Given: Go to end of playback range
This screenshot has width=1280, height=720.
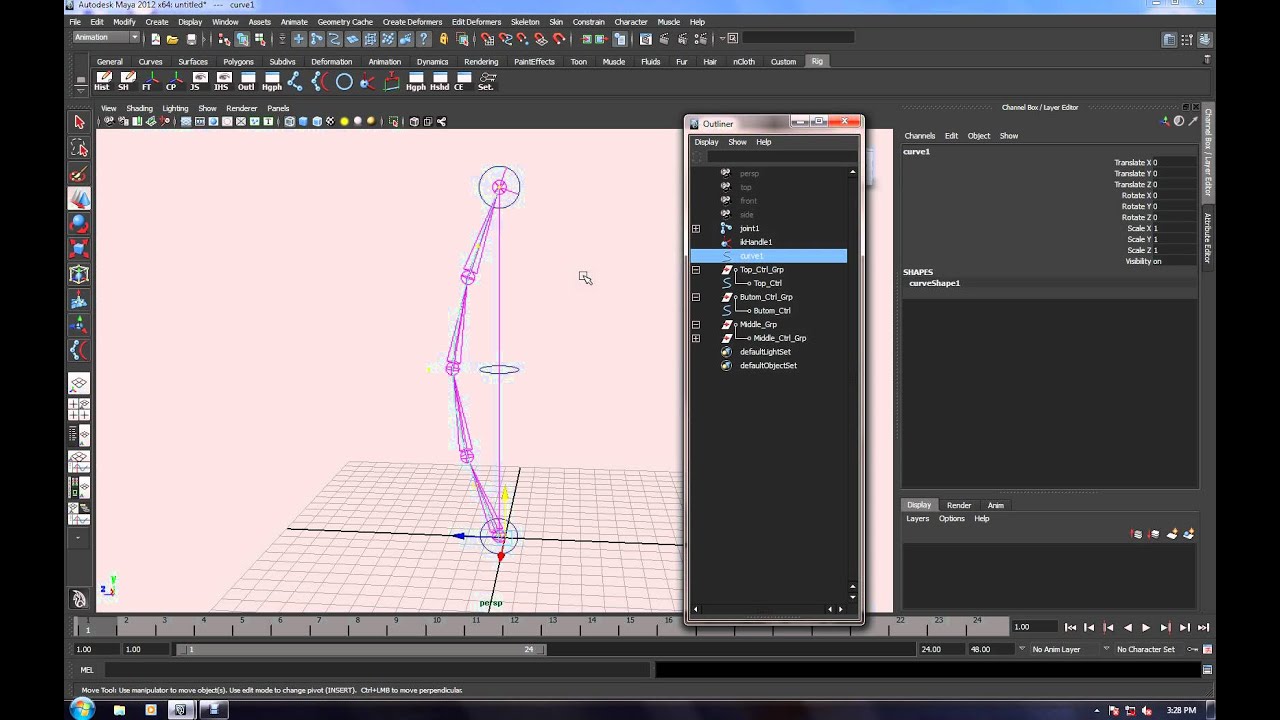Looking at the screenshot, I should (1203, 627).
